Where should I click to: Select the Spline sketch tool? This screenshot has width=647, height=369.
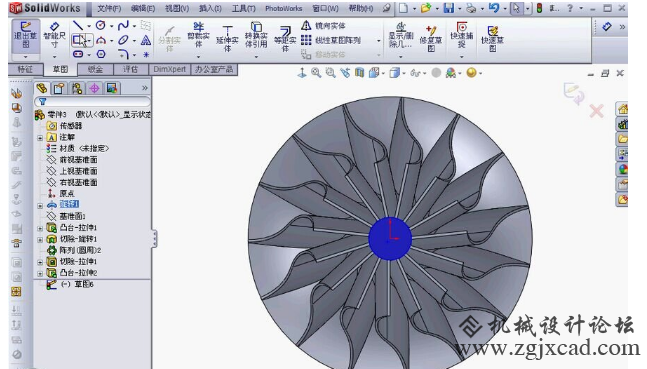[123, 26]
